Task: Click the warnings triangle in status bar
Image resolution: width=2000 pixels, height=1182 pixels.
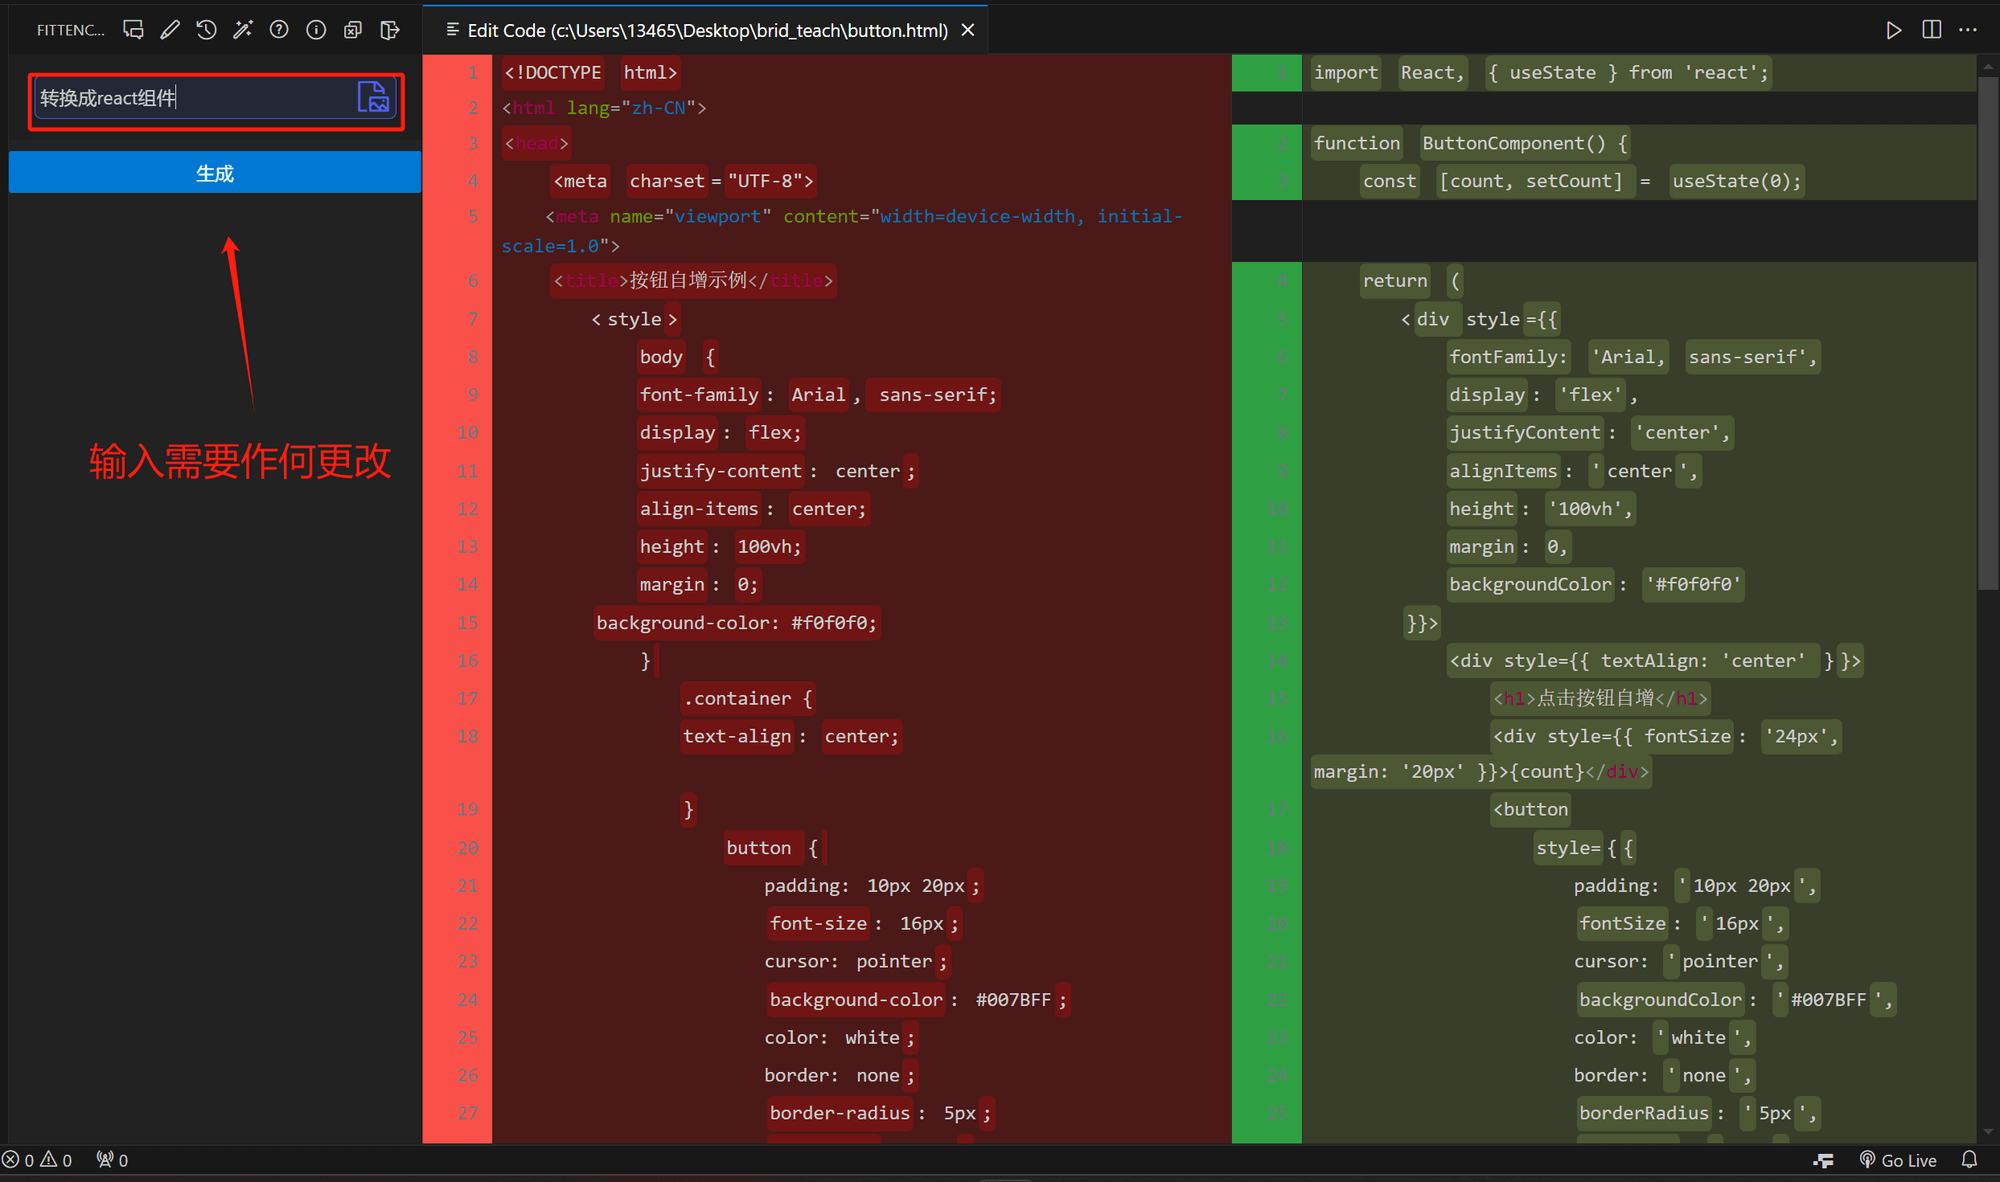Action: click(x=56, y=1160)
